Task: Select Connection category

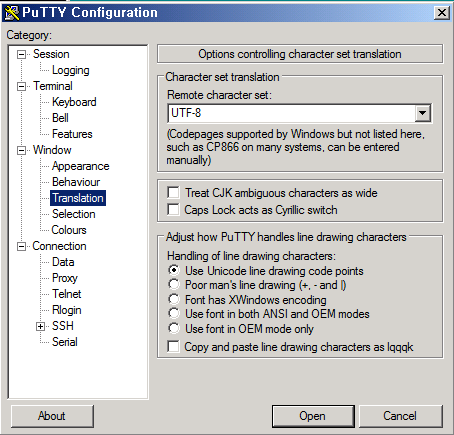Action: pyautogui.click(x=59, y=246)
